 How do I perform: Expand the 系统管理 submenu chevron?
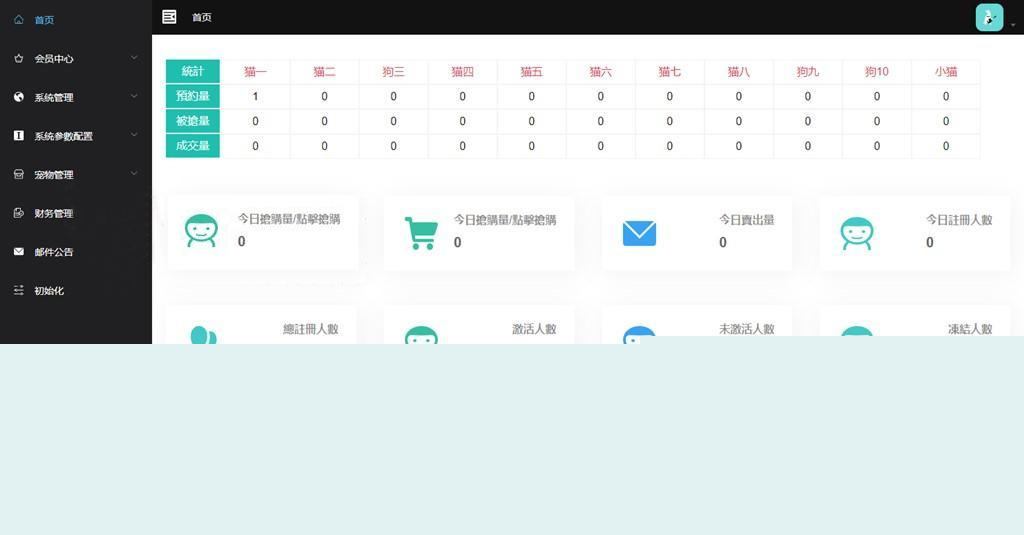[134, 96]
